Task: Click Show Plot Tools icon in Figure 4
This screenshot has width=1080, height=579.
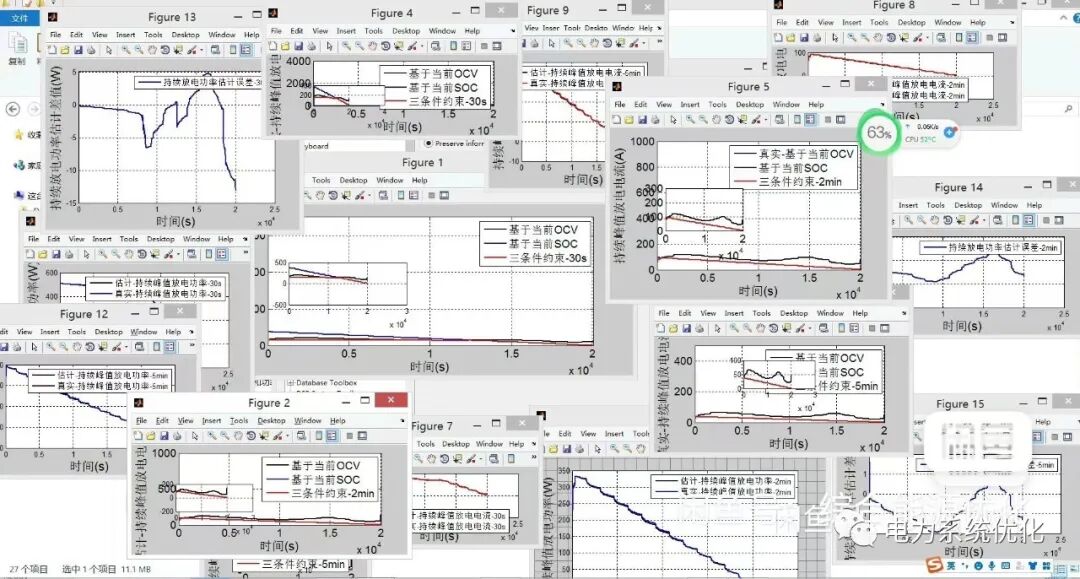Action: coord(497,46)
